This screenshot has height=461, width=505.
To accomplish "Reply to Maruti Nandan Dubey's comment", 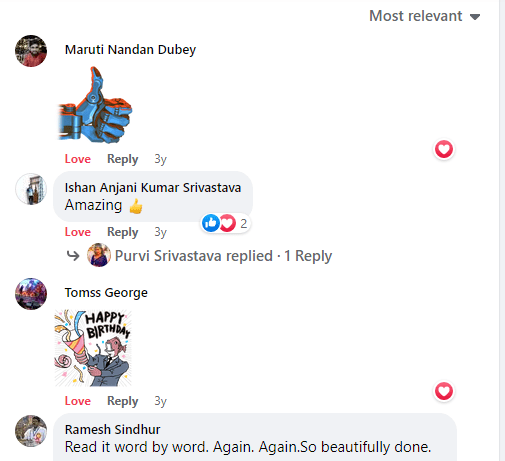I will click(x=123, y=159).
